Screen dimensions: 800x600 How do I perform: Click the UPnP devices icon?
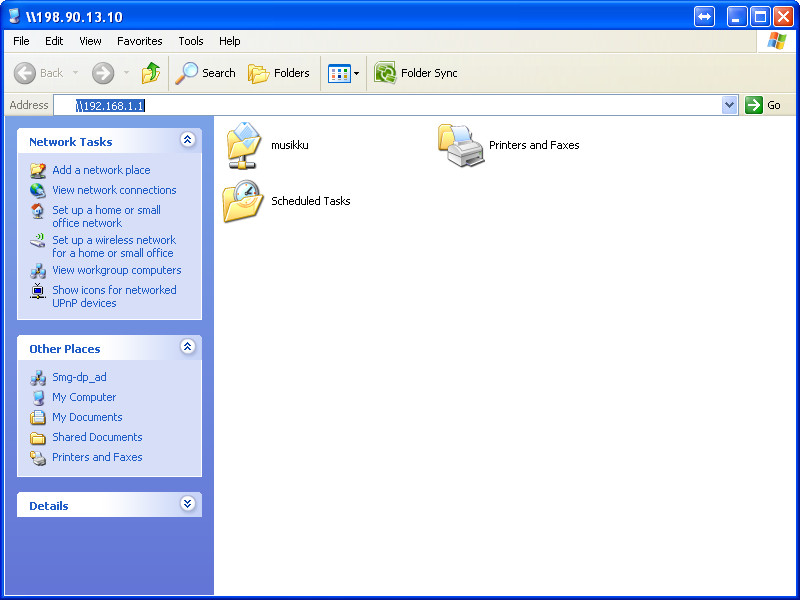tap(38, 291)
